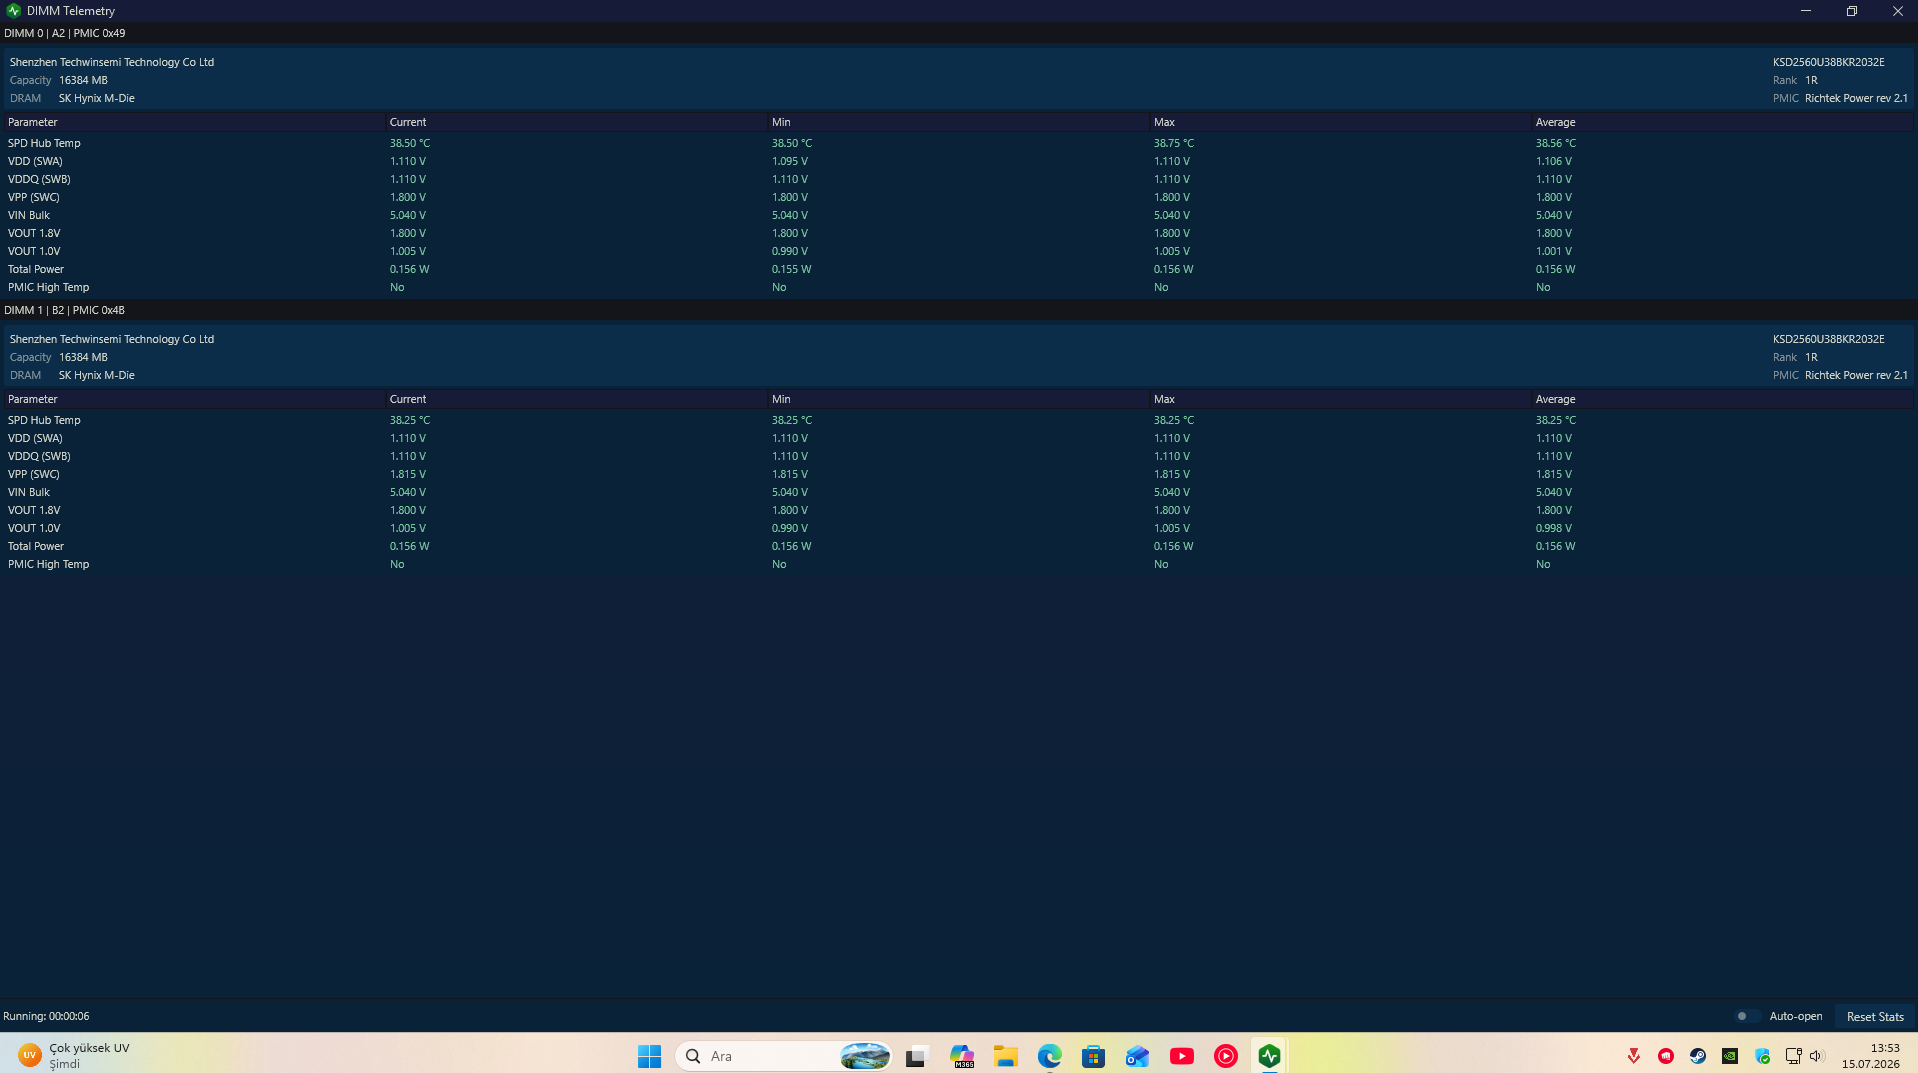Open the clock showing 13:53
Viewport: 1918px width, 1073px height.
[x=1871, y=1056]
